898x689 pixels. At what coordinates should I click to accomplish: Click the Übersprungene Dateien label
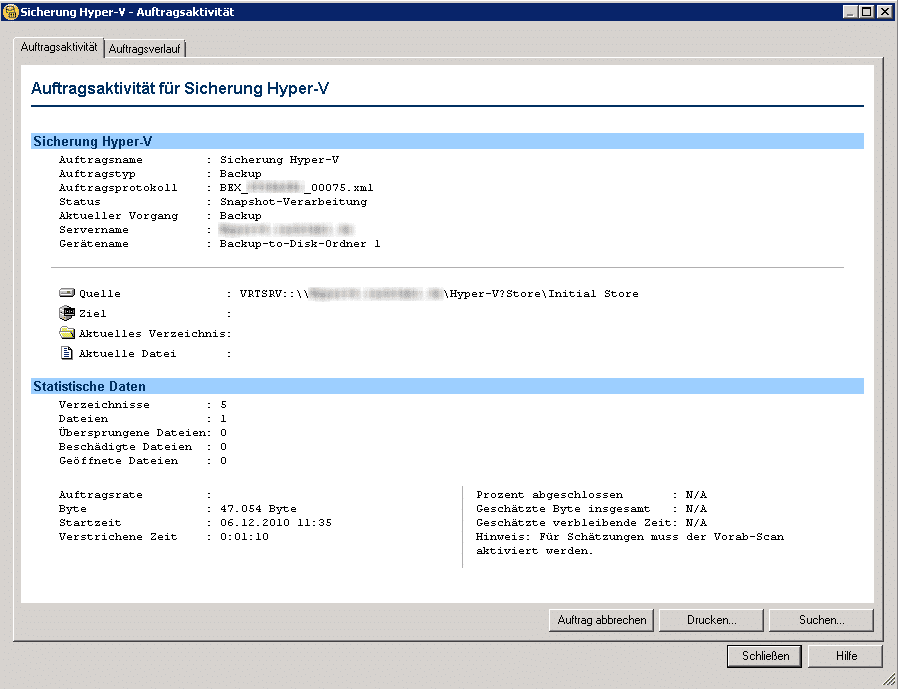tap(132, 432)
